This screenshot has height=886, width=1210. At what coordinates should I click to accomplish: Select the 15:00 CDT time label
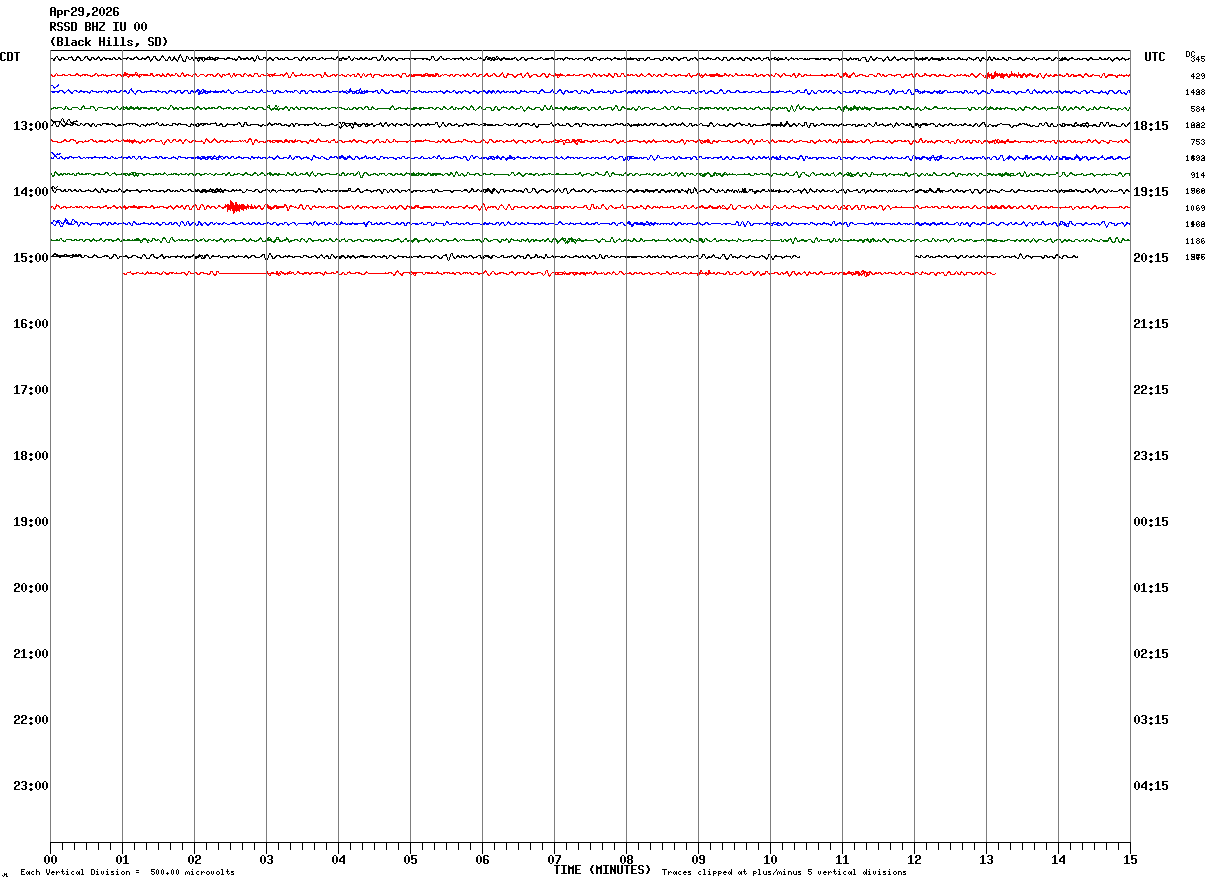click(x=31, y=258)
